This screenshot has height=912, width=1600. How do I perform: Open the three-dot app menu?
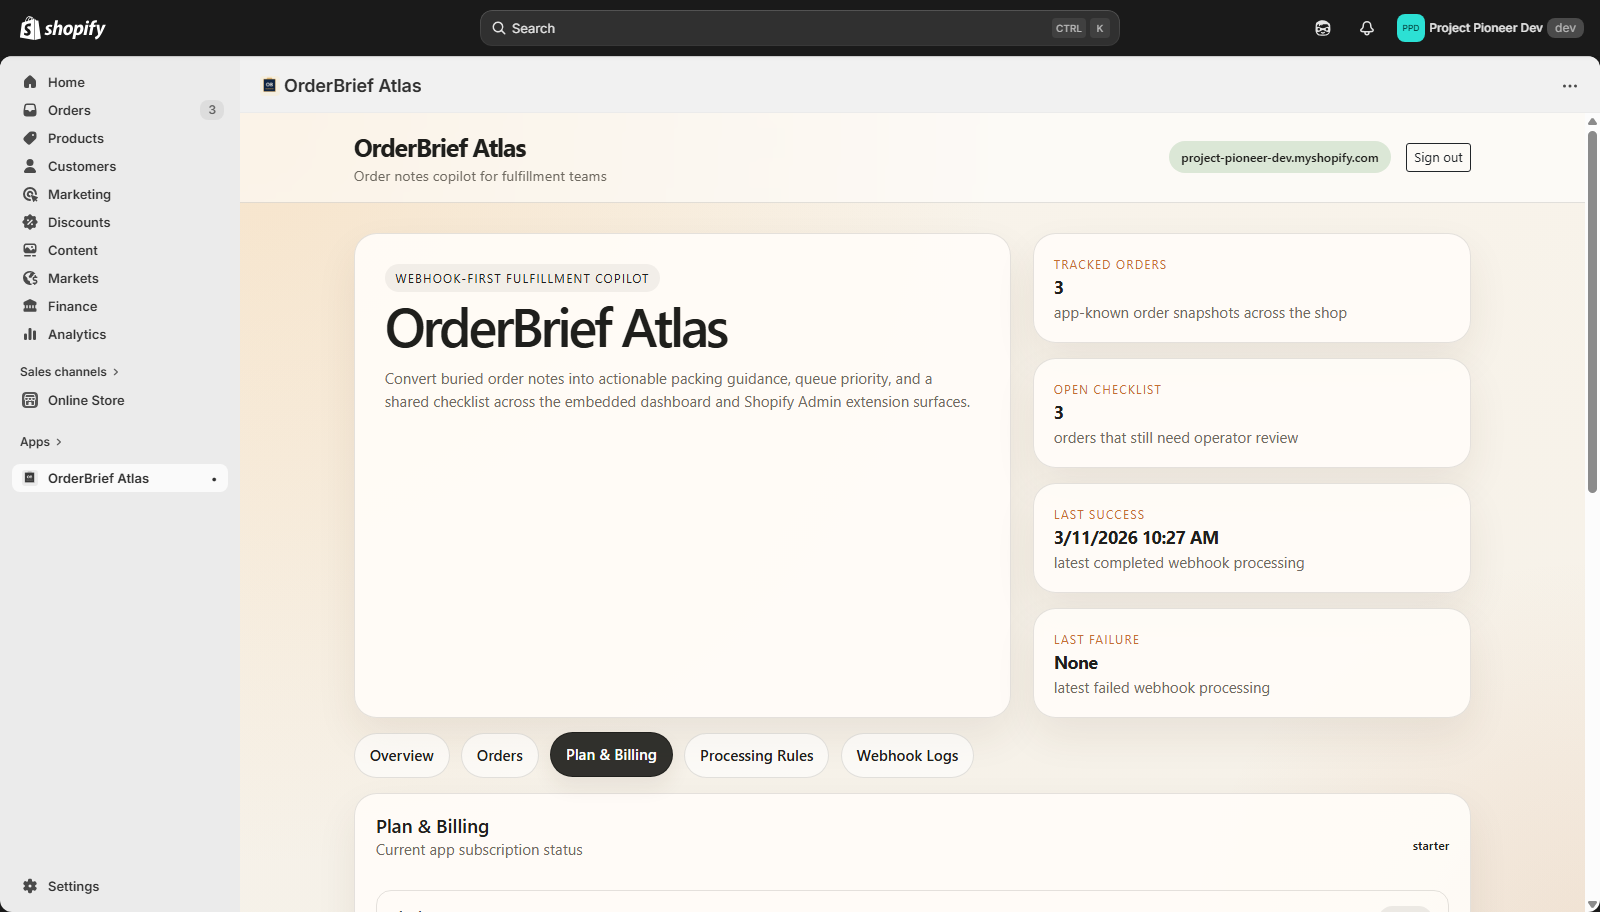[x=1570, y=86]
